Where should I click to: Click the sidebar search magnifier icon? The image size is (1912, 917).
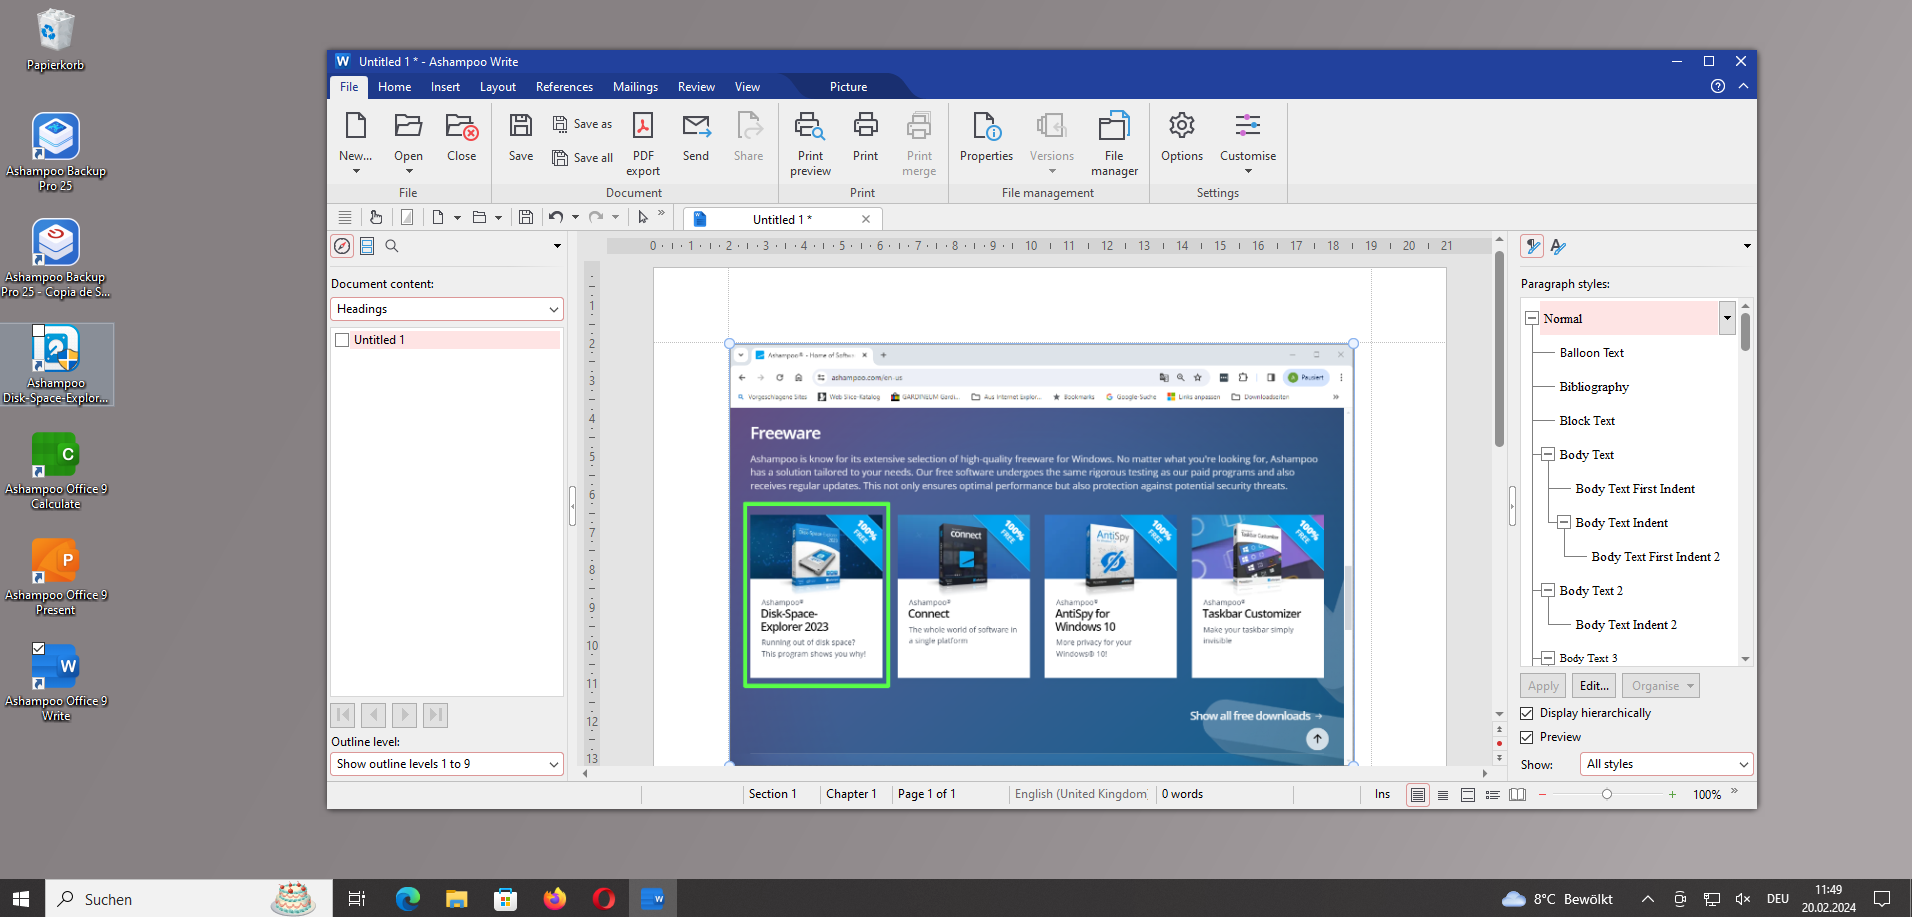tap(392, 246)
